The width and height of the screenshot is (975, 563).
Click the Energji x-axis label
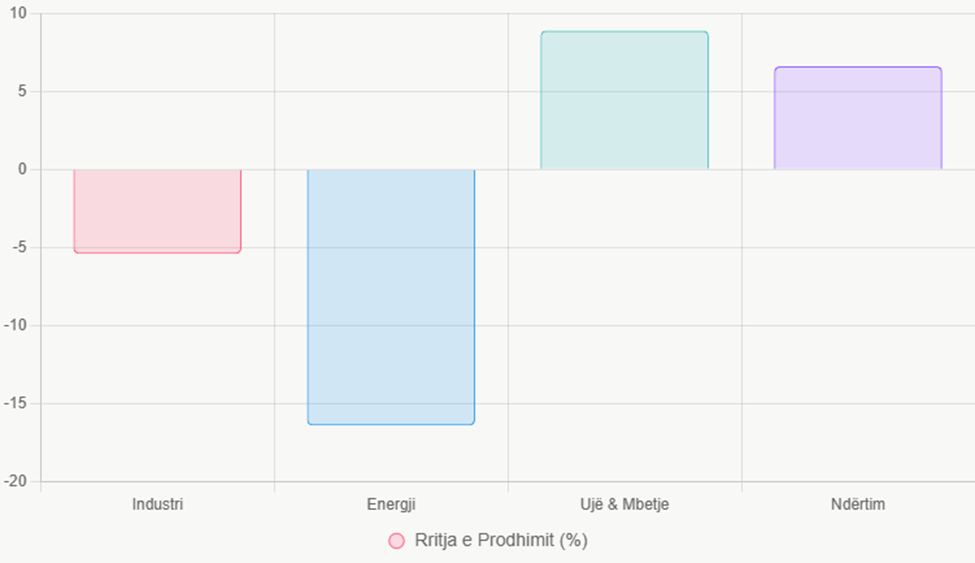click(x=391, y=504)
